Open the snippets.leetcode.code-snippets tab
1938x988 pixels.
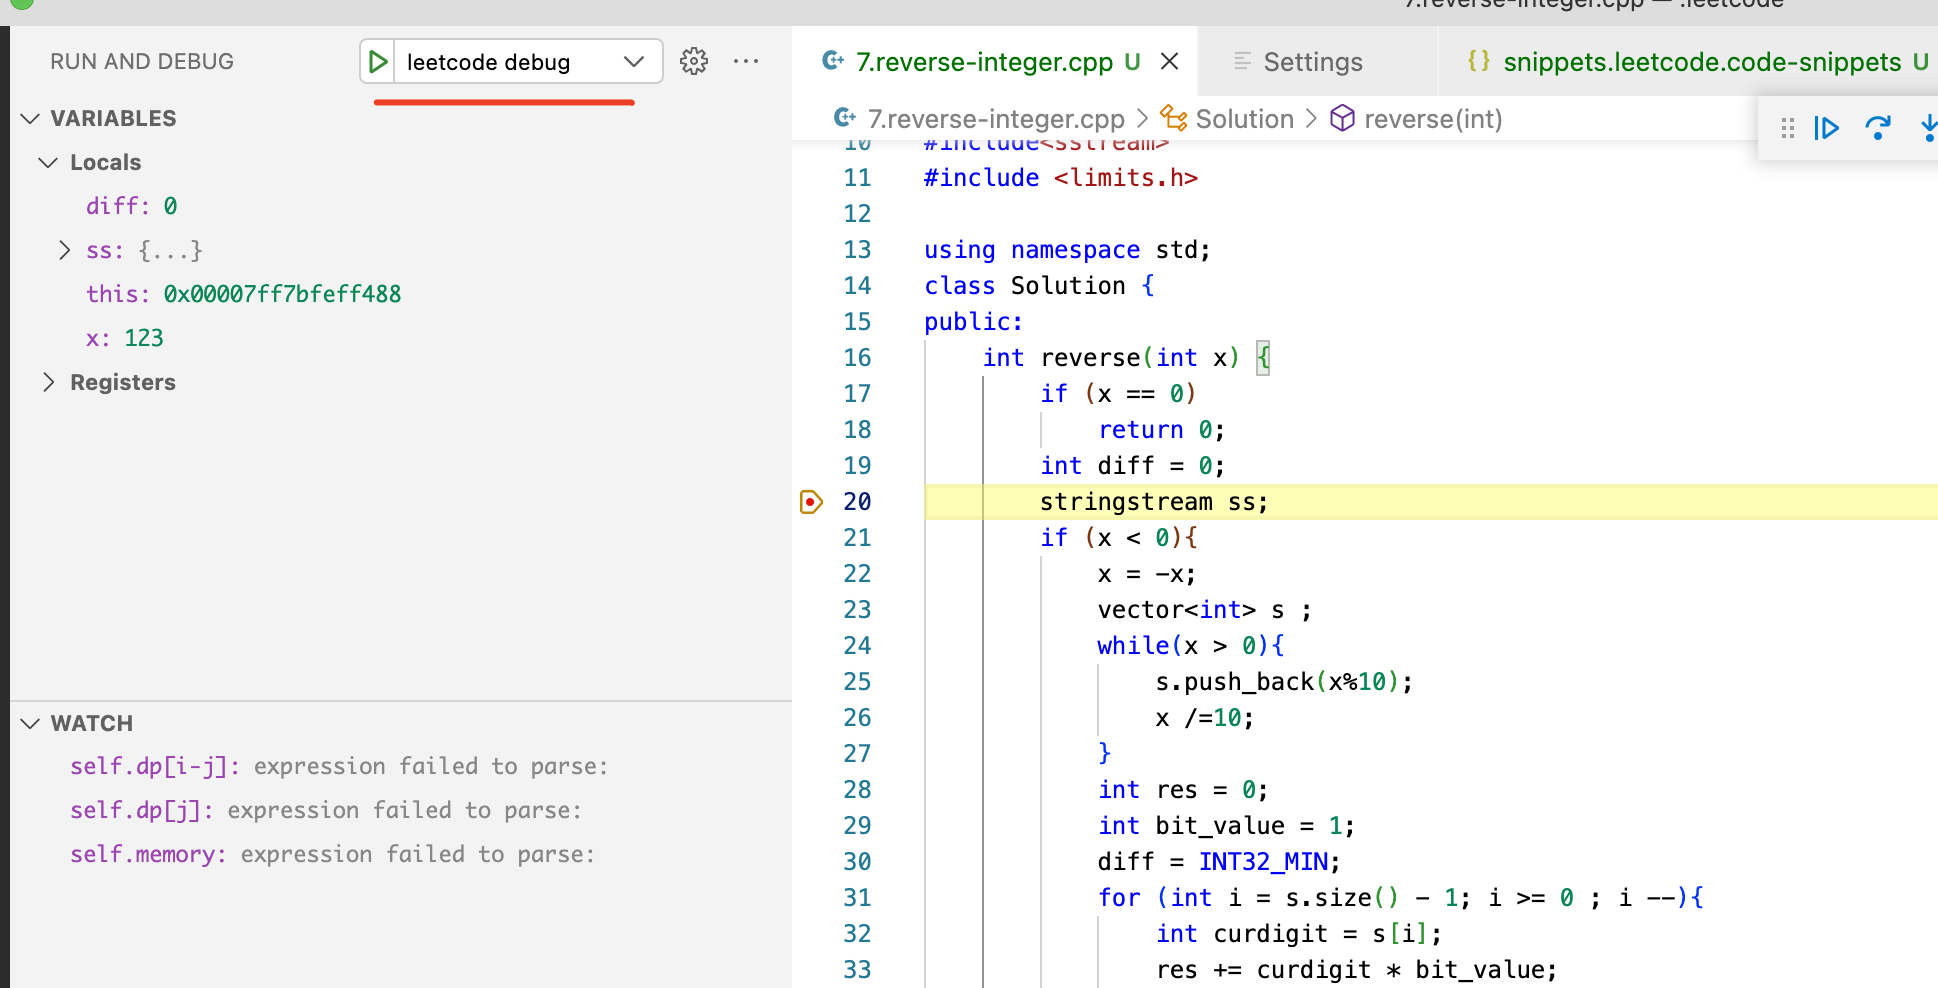click(x=1702, y=62)
